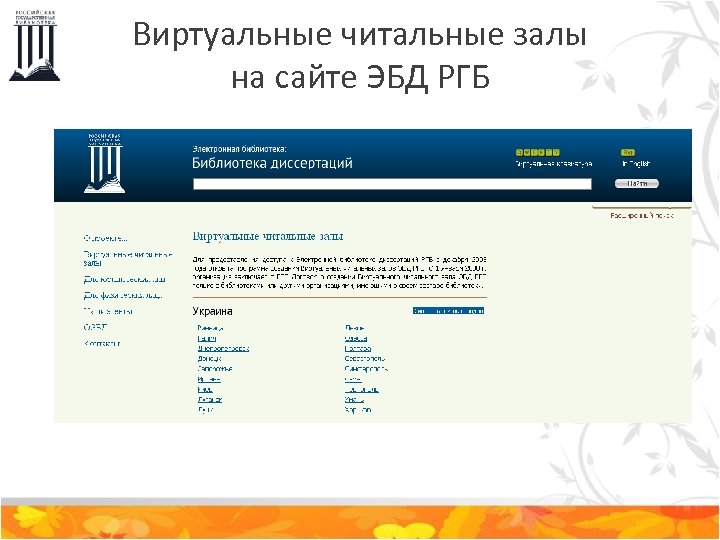Click into the dissertation search field
This screenshot has height=540, width=720.
pyautogui.click(x=392, y=184)
